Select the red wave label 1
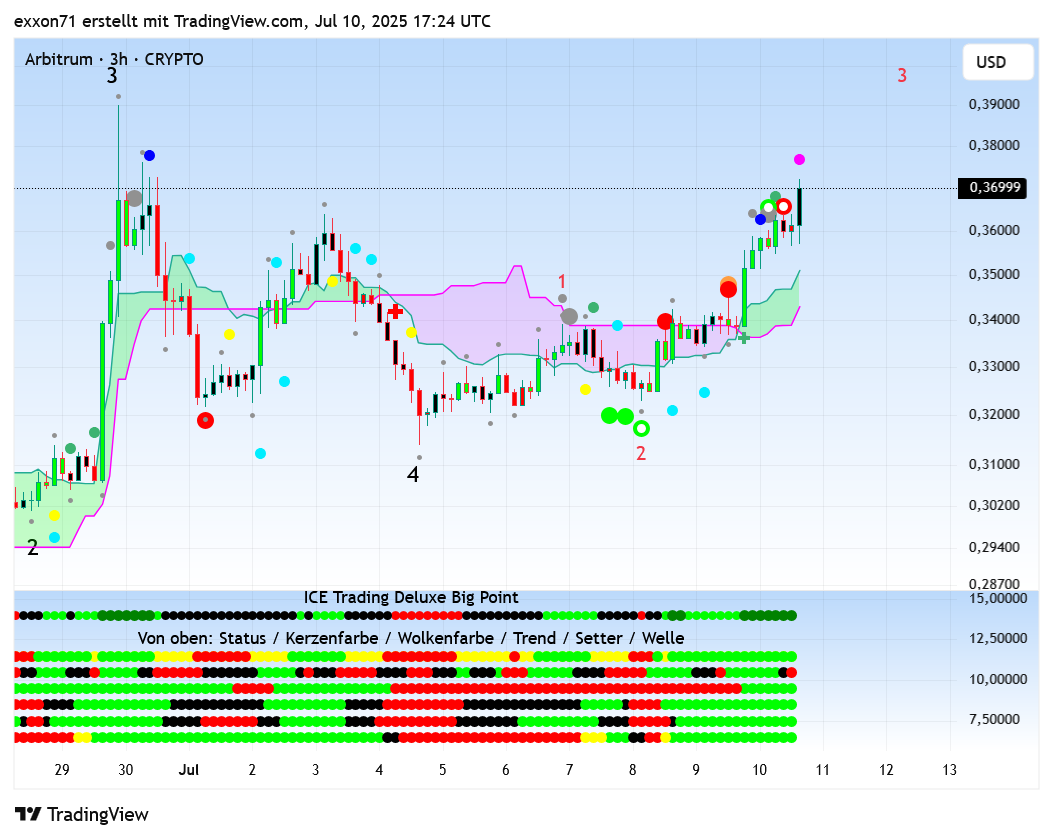The height and width of the screenshot is (839, 1053). tap(562, 282)
